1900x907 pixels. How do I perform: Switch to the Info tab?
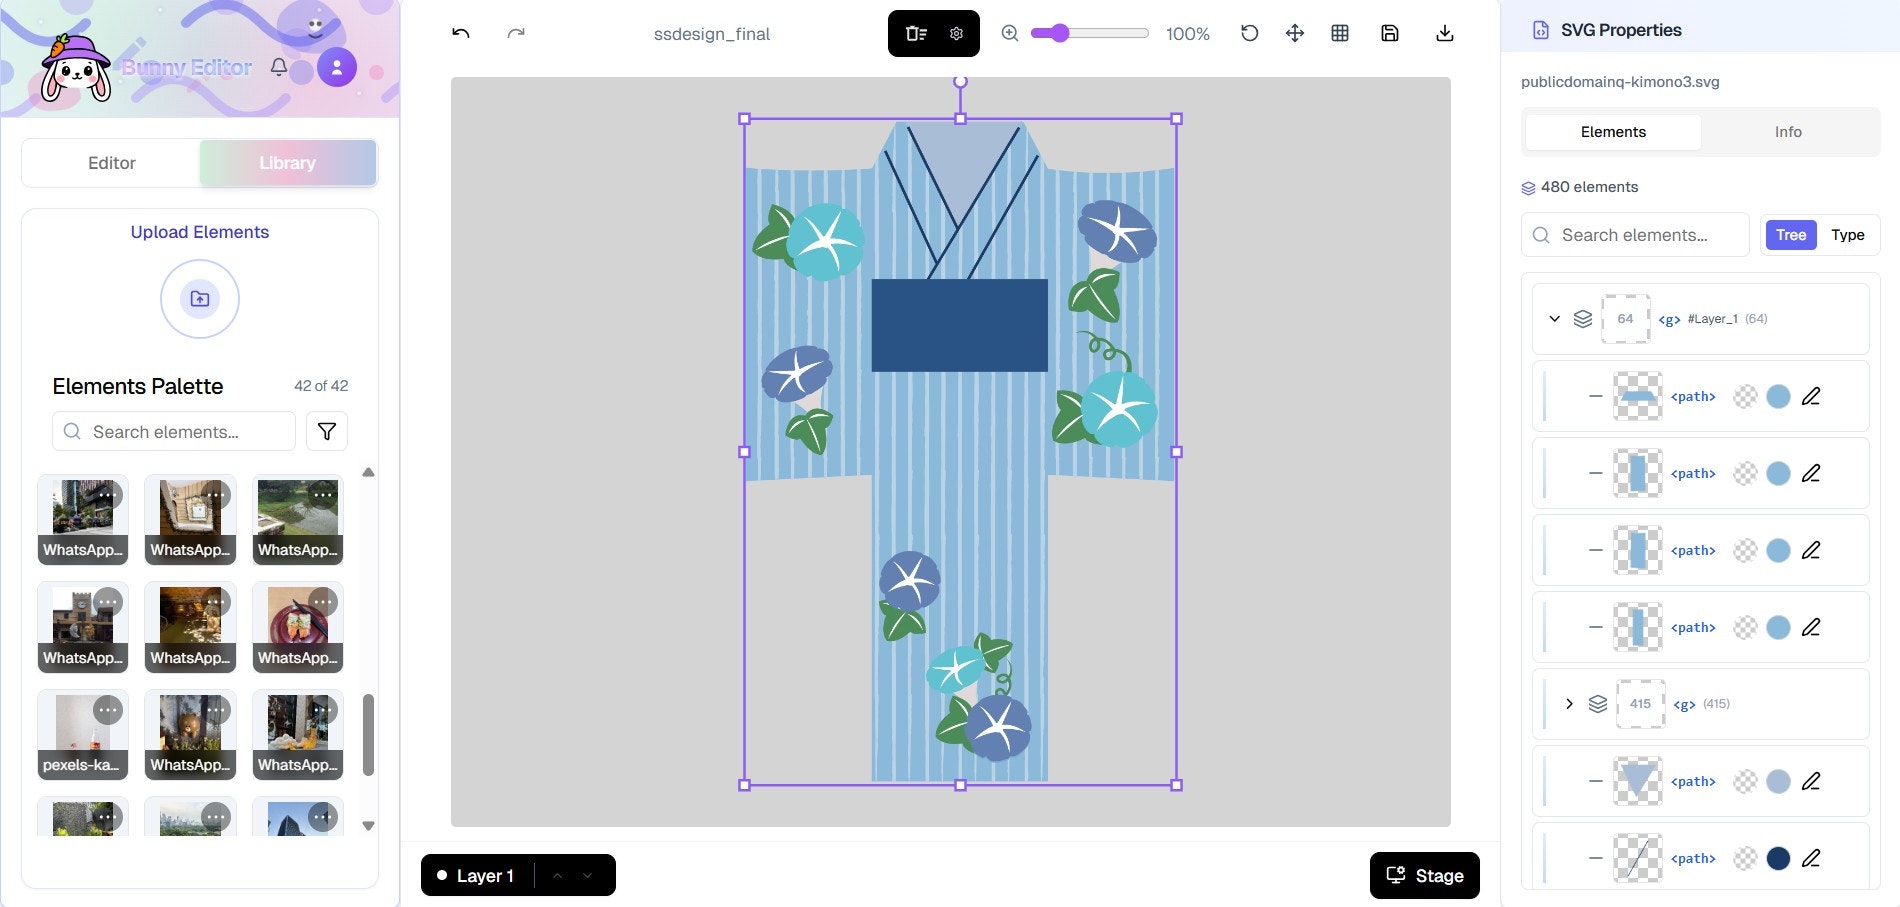point(1787,131)
